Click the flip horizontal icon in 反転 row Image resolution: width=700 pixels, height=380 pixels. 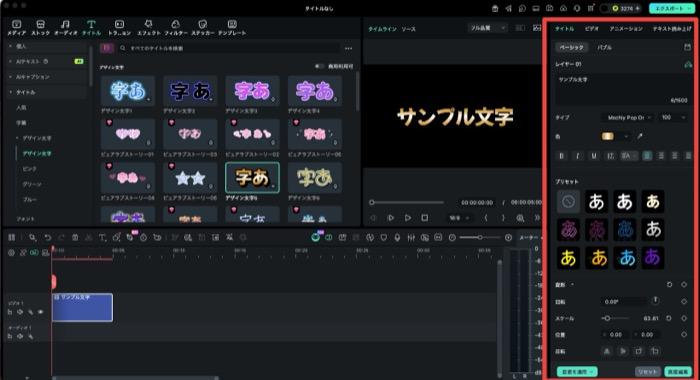[x=607, y=351]
